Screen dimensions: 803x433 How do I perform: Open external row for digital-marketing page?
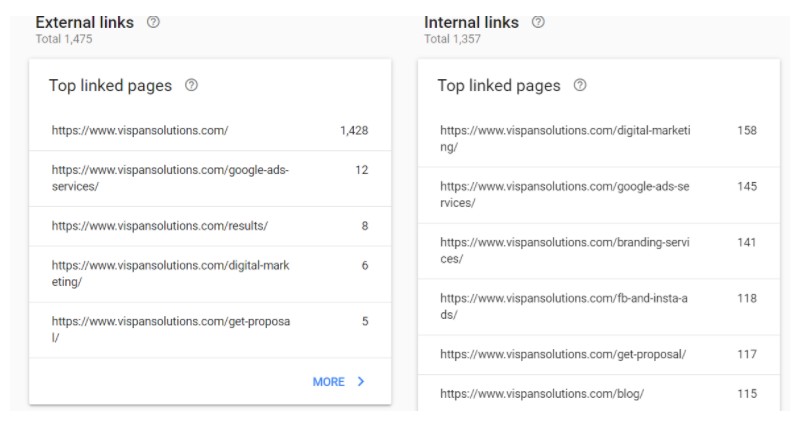point(210,274)
